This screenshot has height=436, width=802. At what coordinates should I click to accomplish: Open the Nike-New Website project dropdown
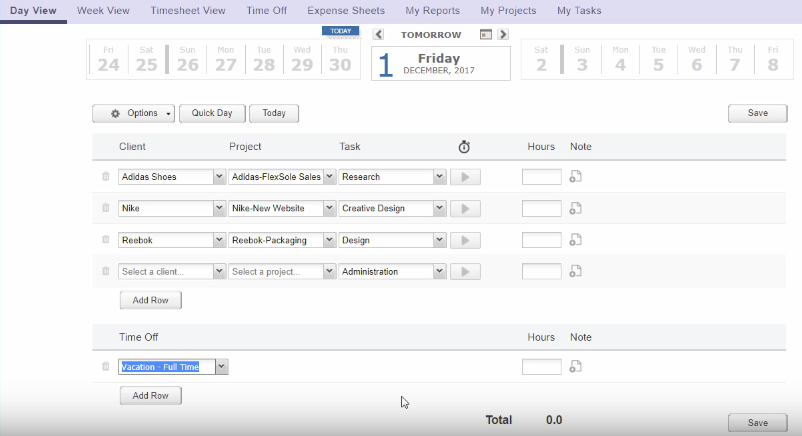coord(329,208)
